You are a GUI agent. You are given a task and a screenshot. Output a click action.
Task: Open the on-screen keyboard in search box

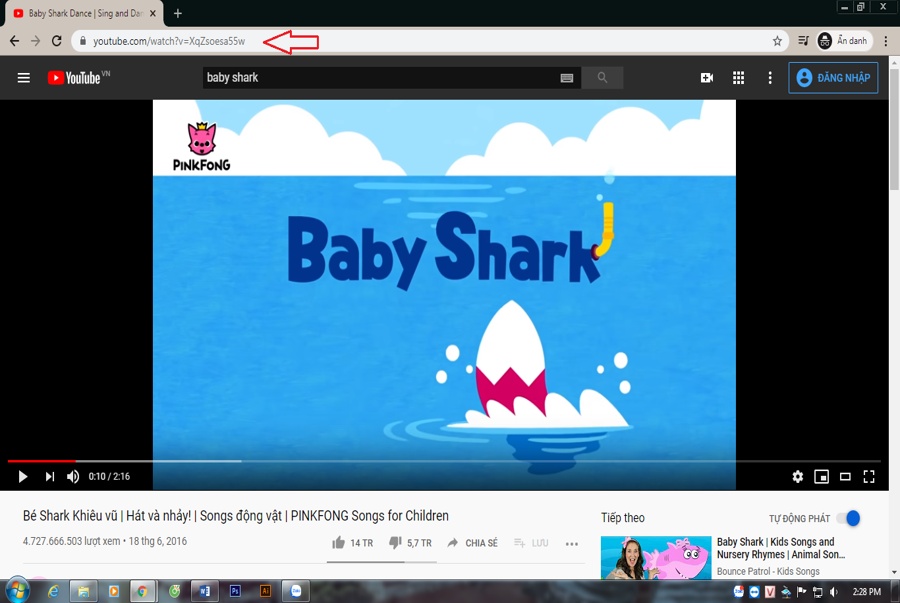[567, 78]
